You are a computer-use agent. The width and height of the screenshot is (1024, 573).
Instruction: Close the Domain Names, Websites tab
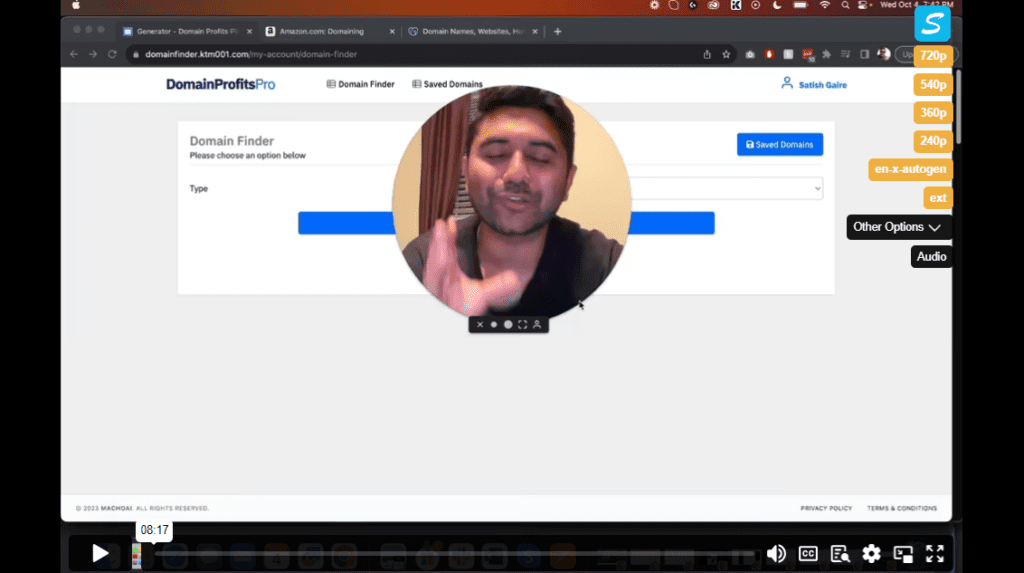pyautogui.click(x=535, y=31)
